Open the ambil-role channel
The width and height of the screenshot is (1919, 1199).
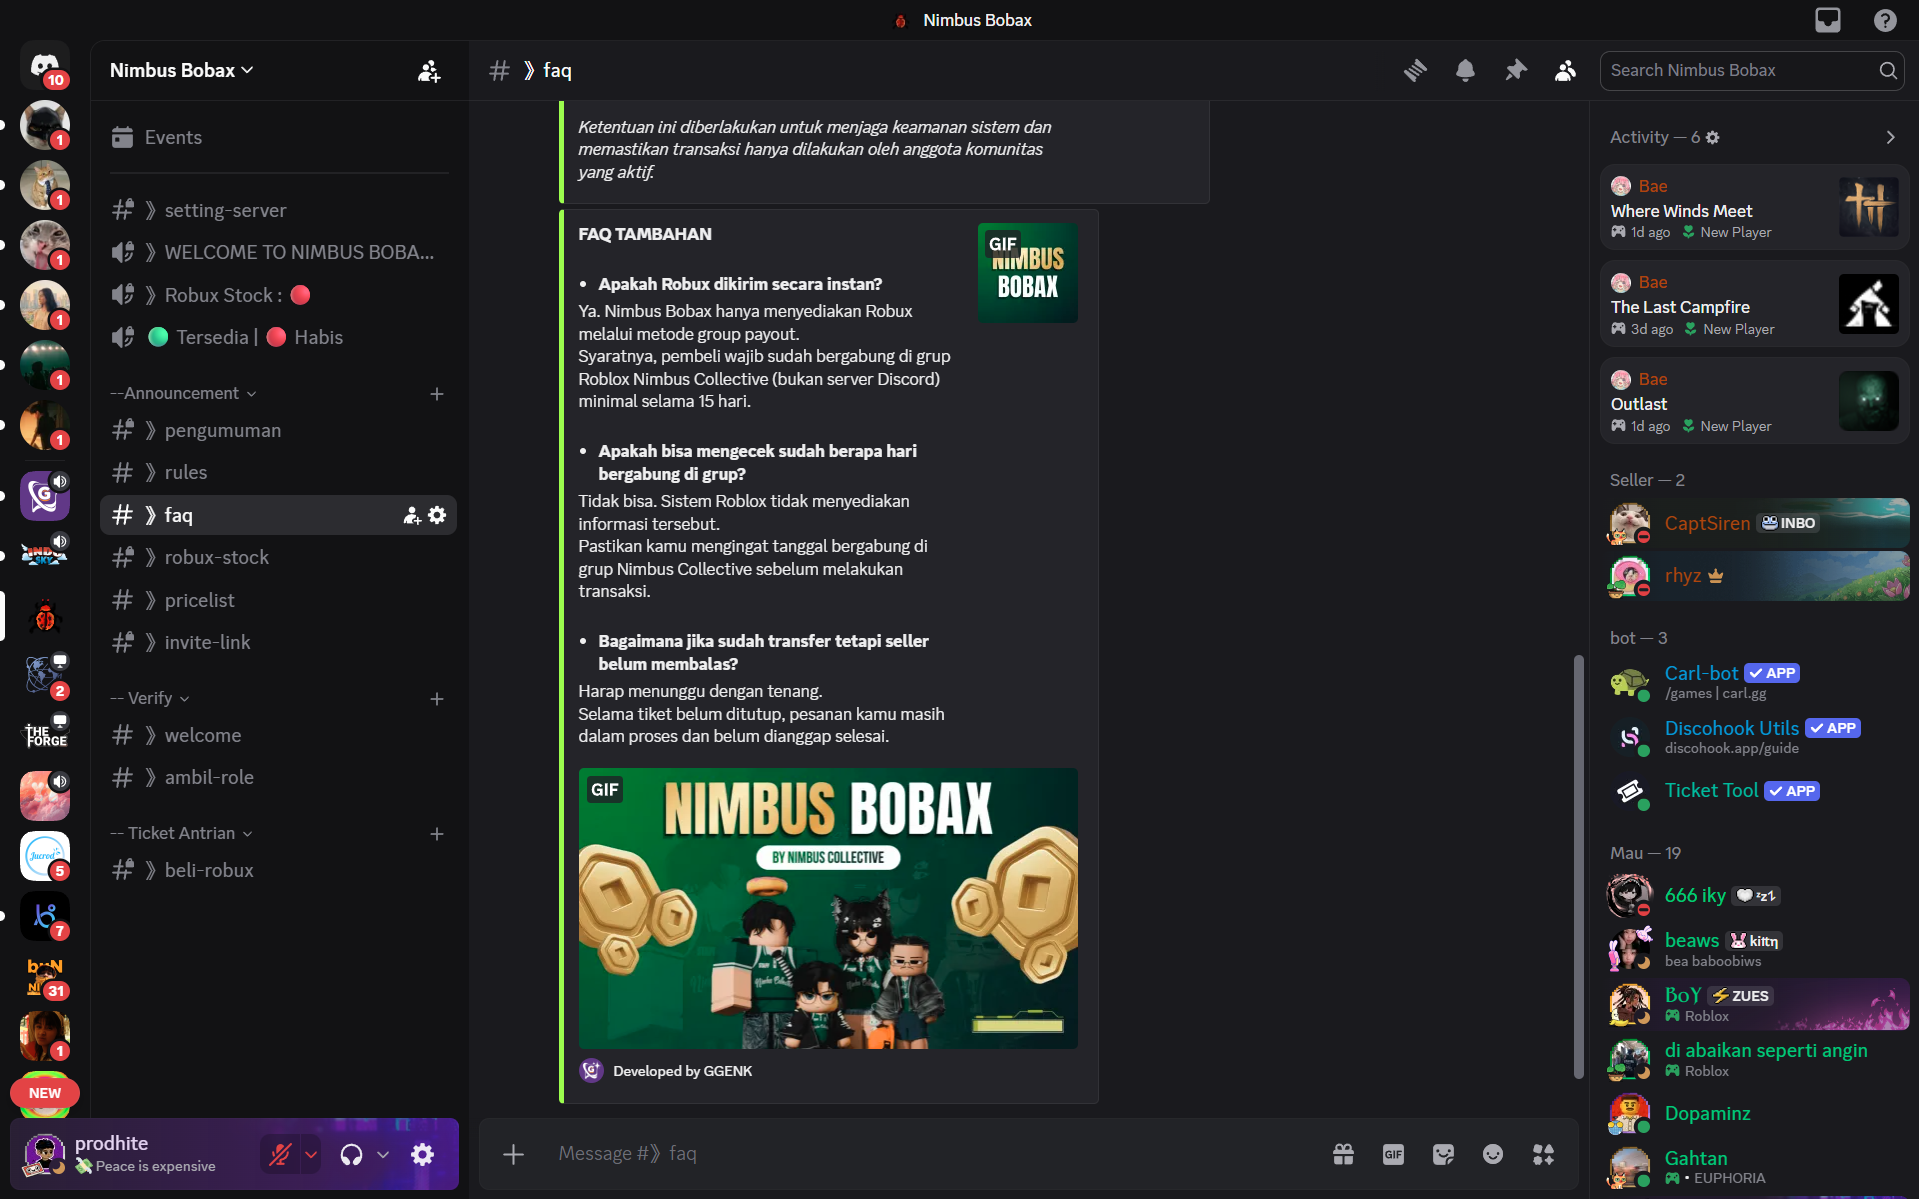pyautogui.click(x=279, y=777)
